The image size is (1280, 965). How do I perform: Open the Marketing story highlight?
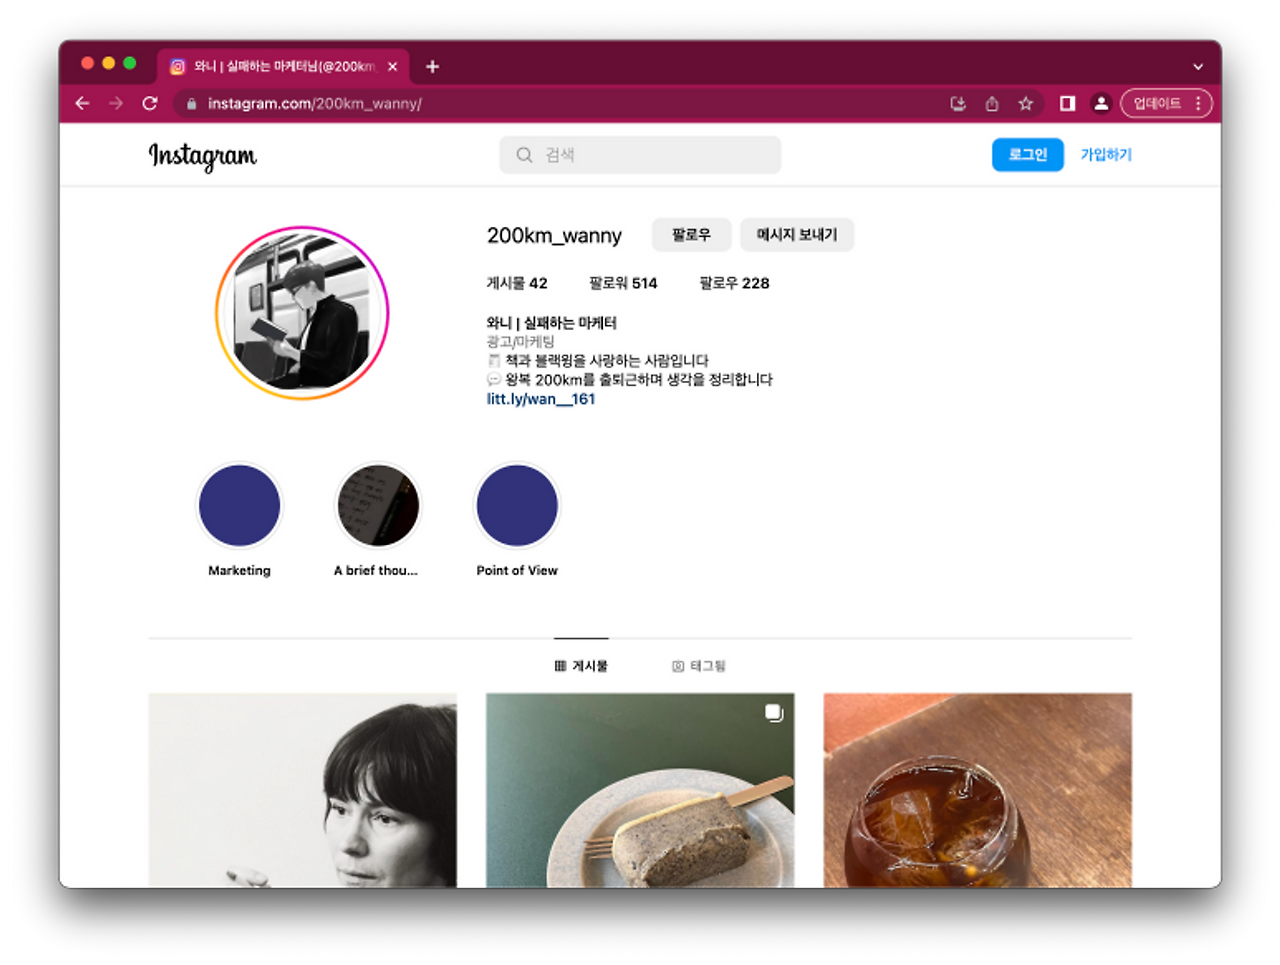click(239, 506)
